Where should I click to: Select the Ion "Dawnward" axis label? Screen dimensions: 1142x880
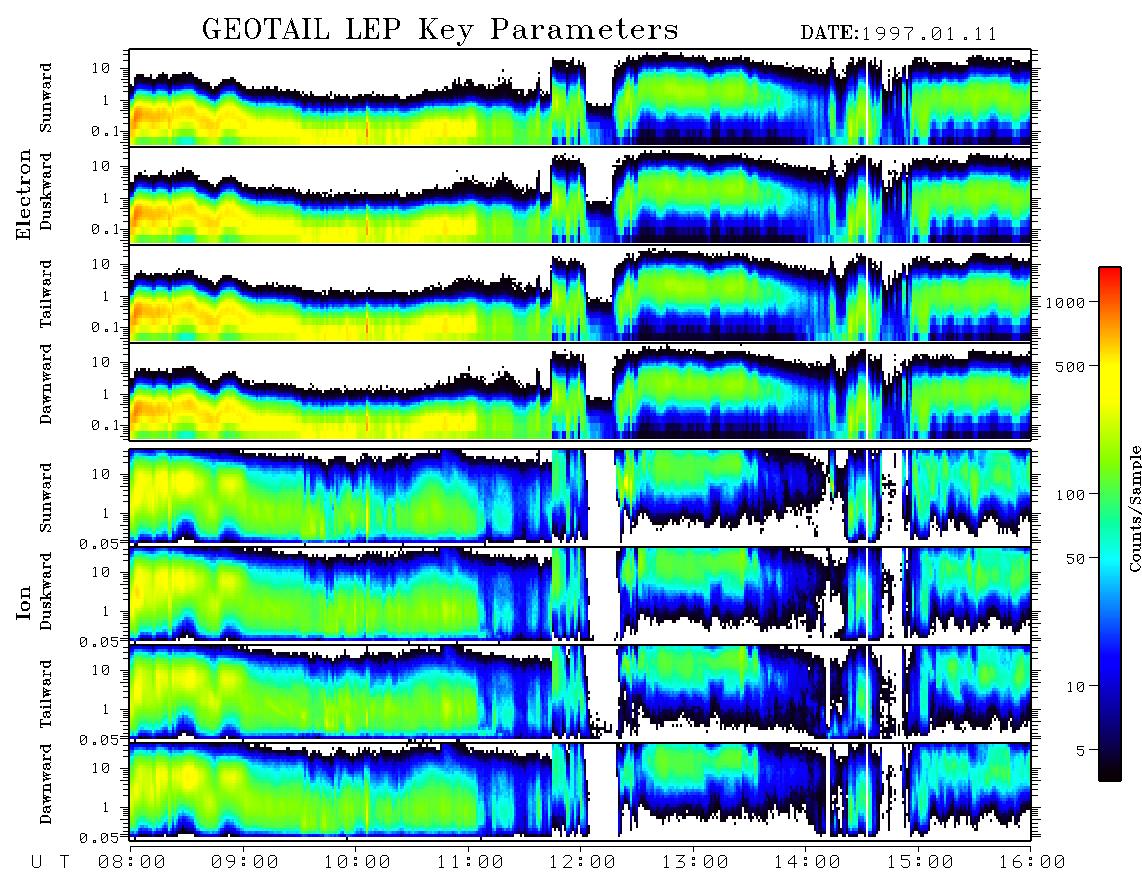click(46, 784)
